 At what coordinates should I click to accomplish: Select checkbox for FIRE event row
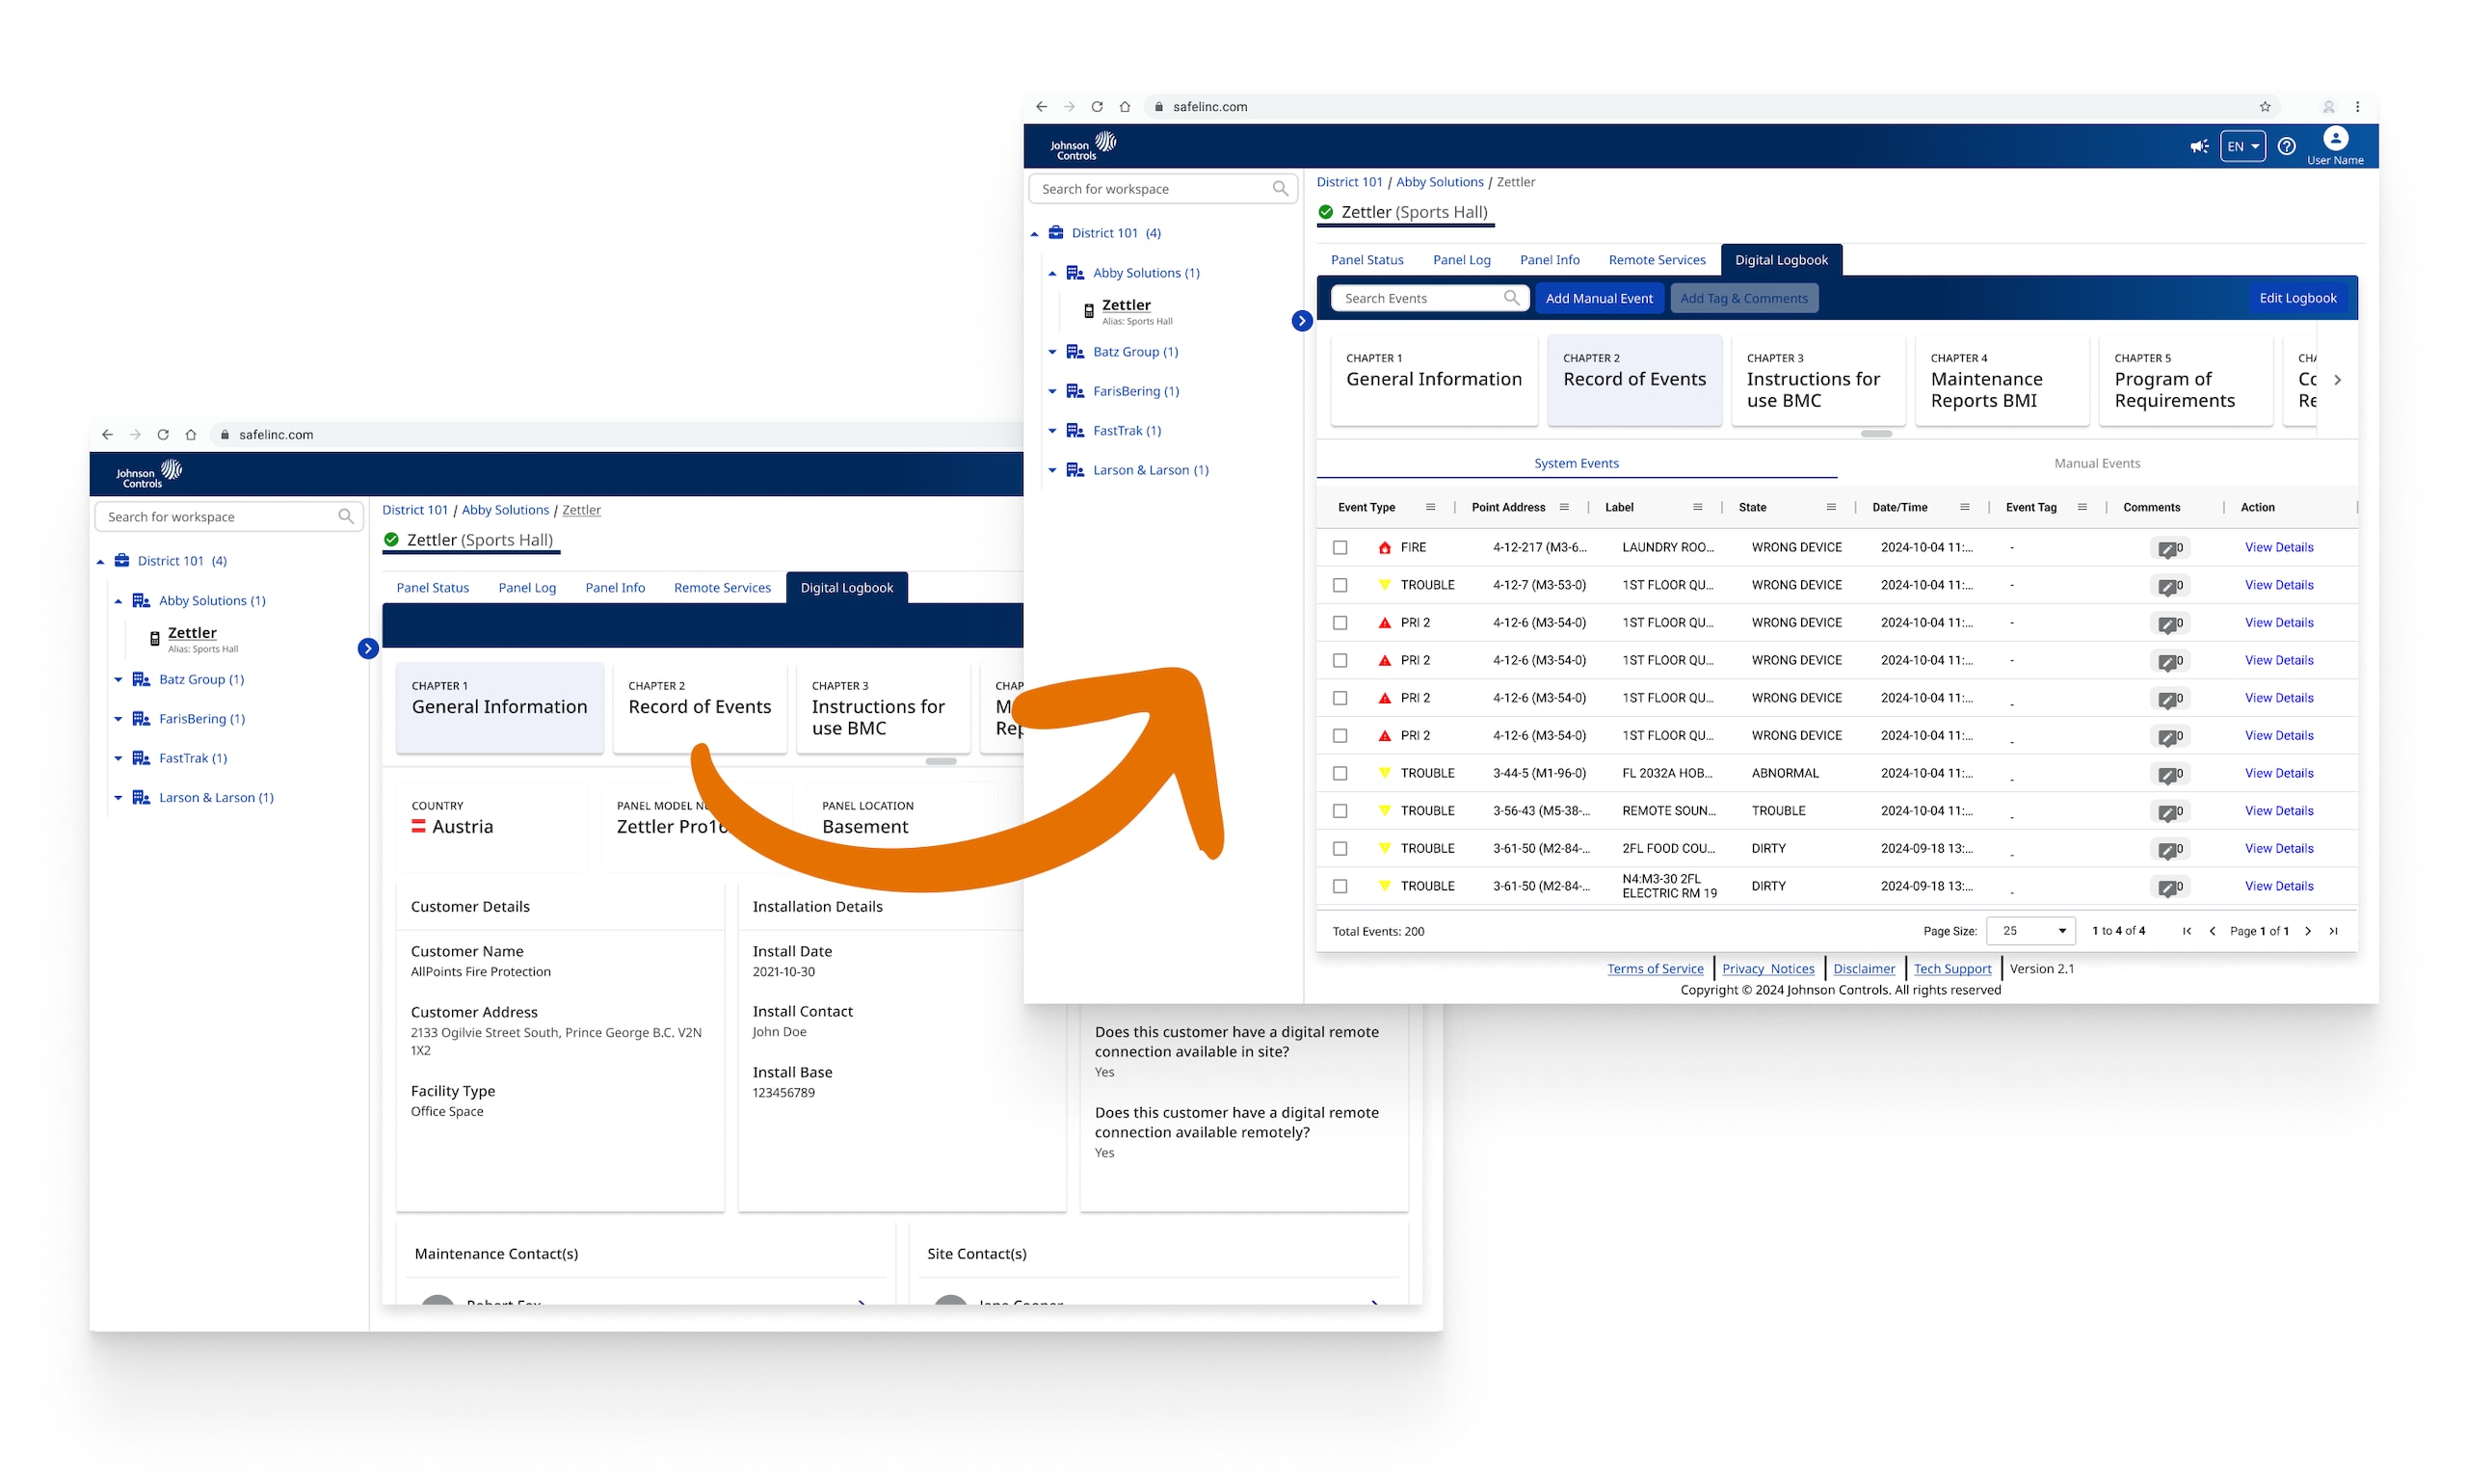tap(1340, 547)
